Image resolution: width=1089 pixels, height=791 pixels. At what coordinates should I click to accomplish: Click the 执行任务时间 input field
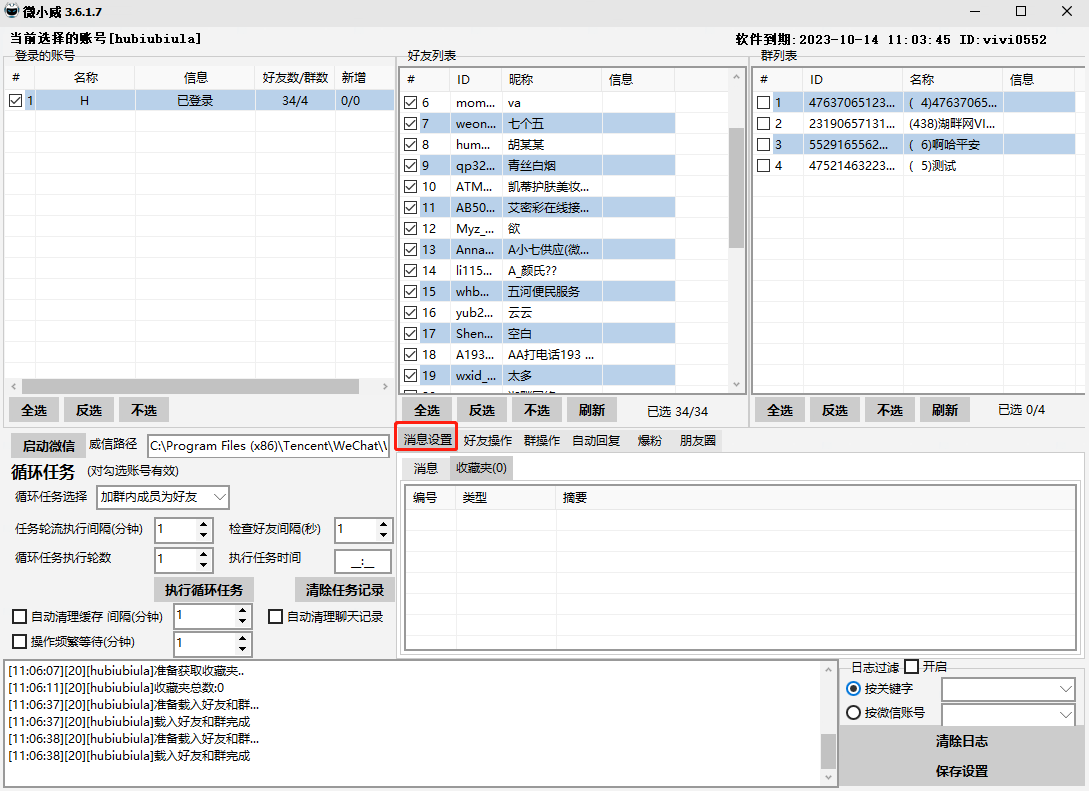tap(362, 561)
